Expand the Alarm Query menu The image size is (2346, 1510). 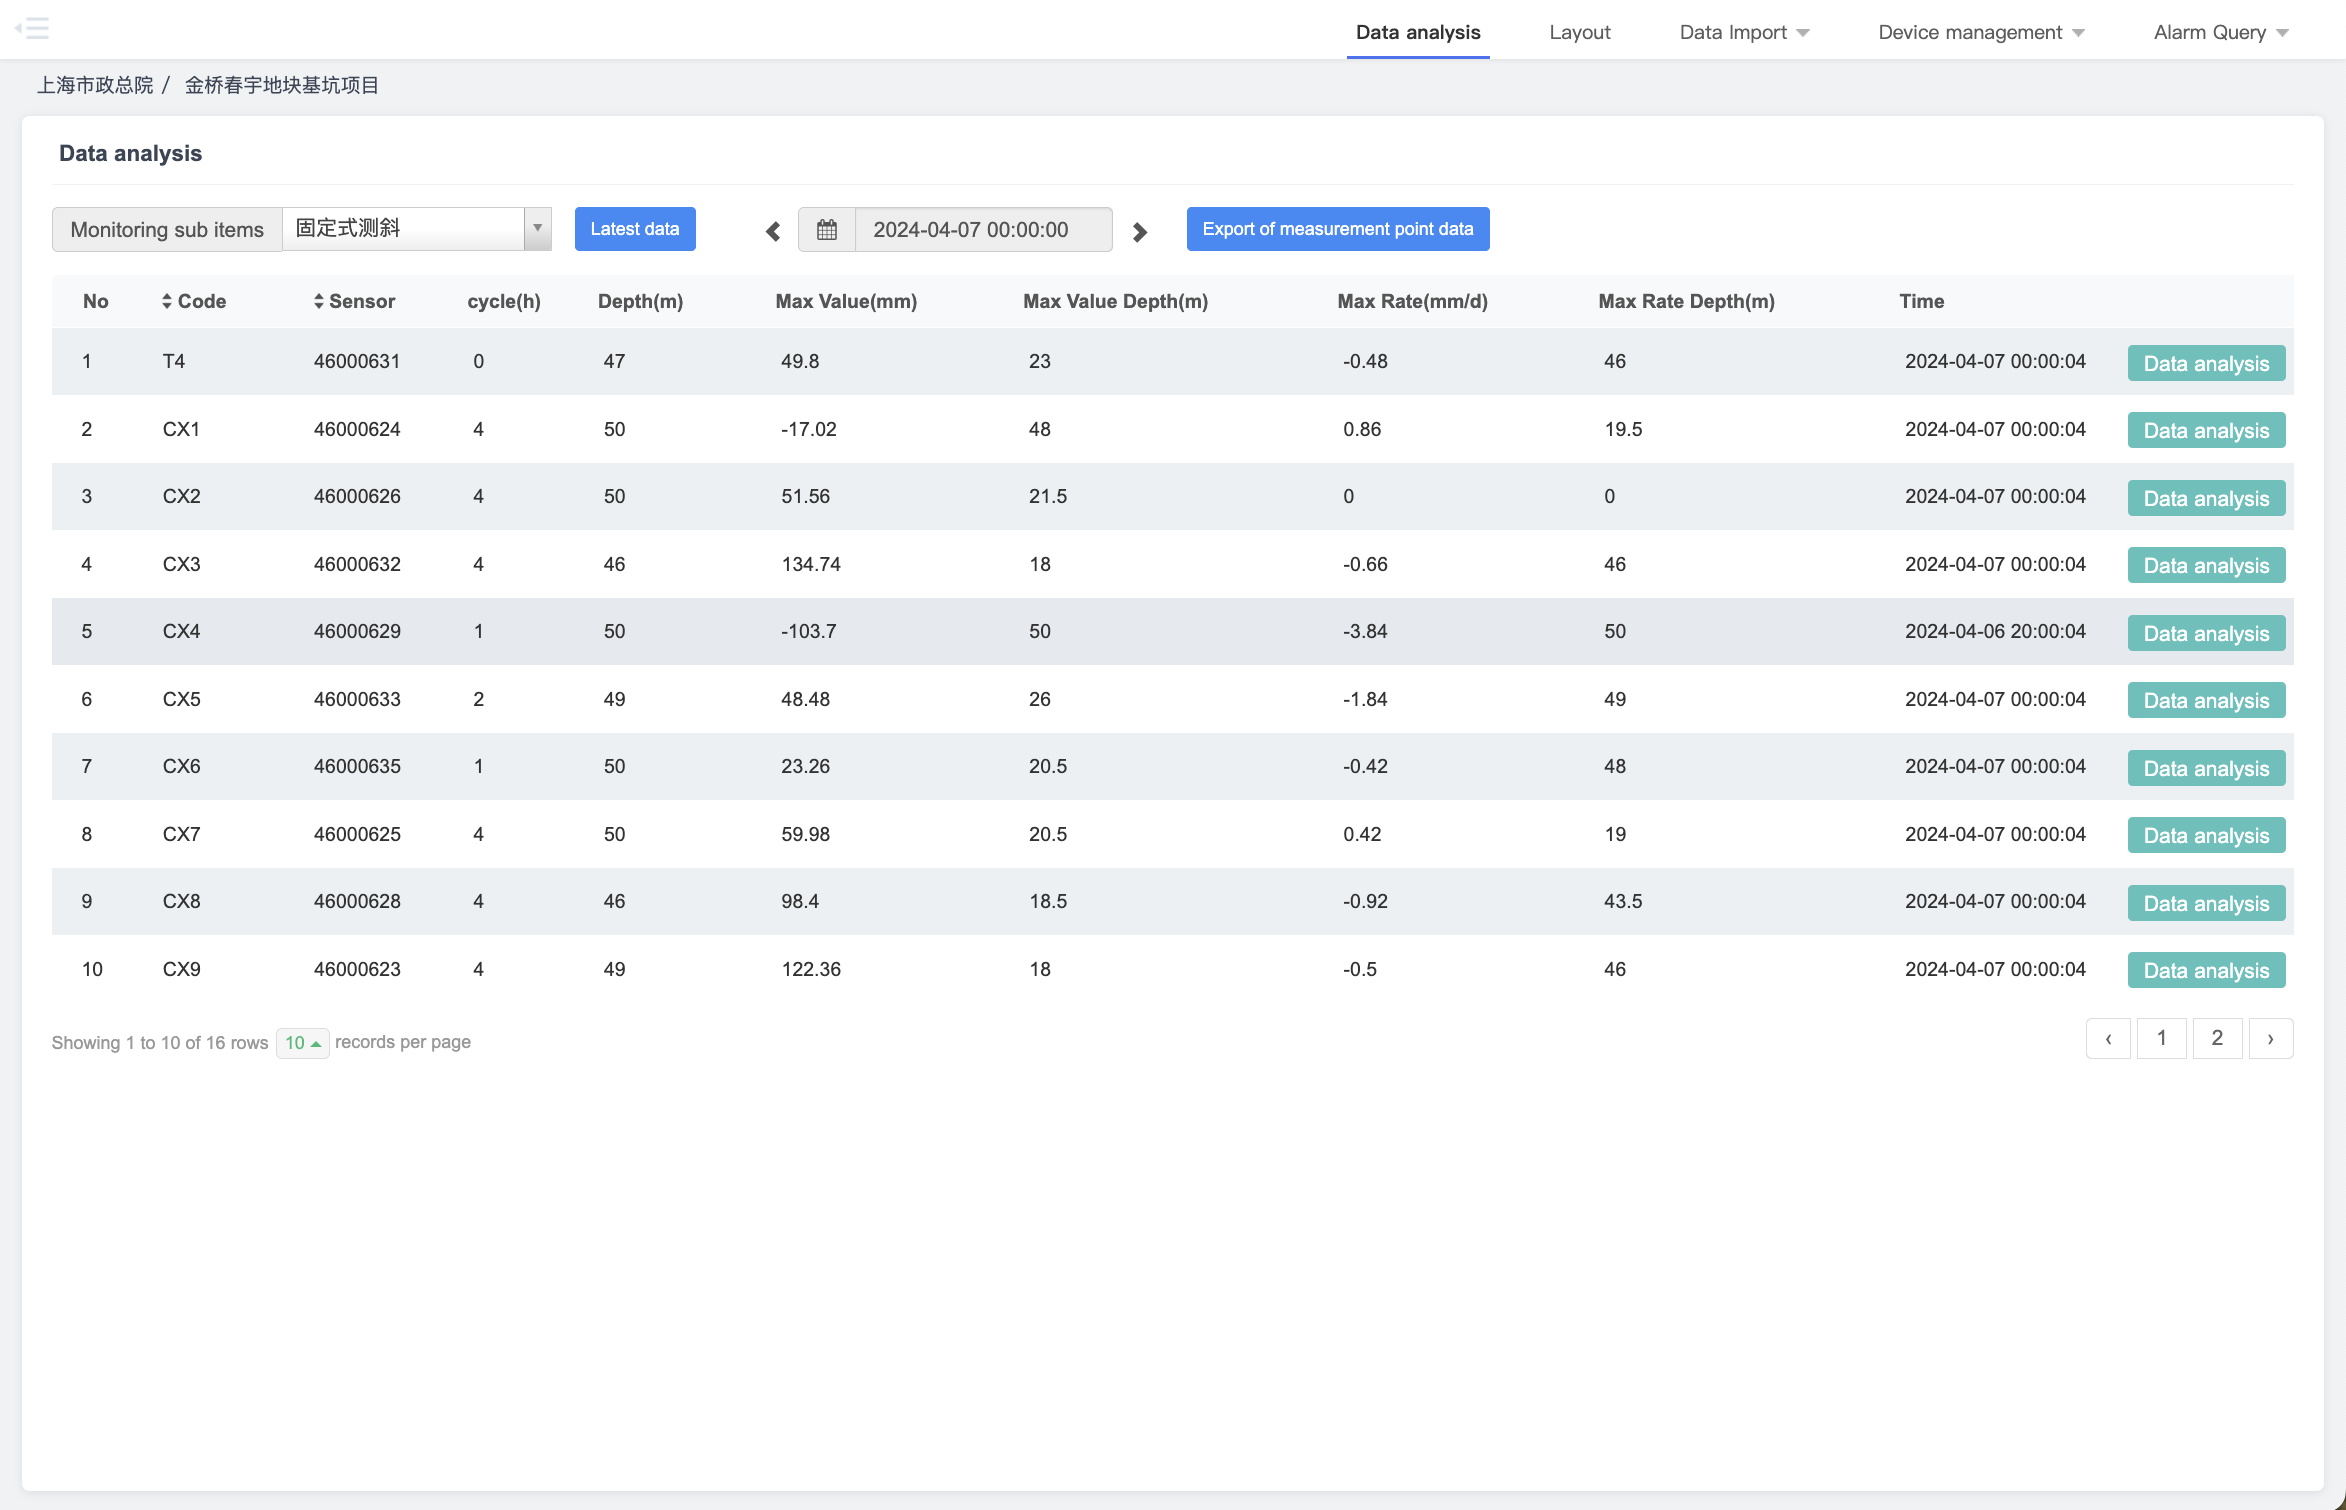pos(2221,32)
